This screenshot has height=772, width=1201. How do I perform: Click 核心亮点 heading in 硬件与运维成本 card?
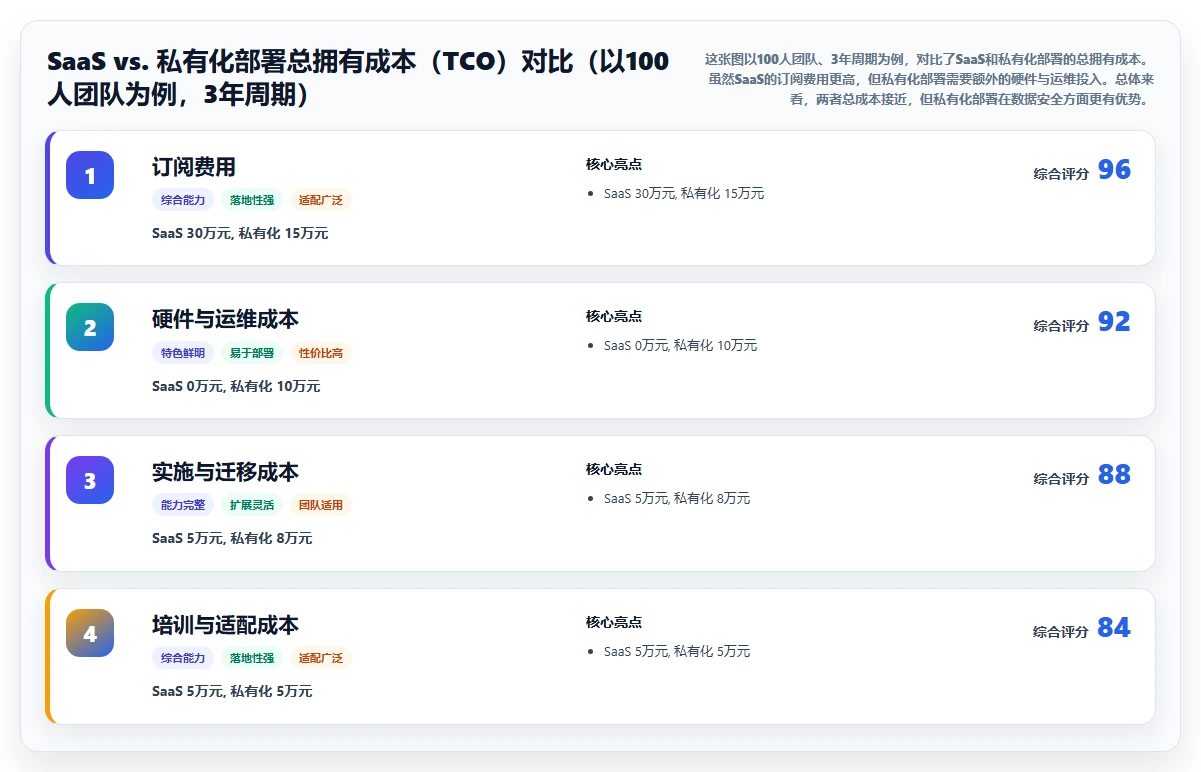614,316
